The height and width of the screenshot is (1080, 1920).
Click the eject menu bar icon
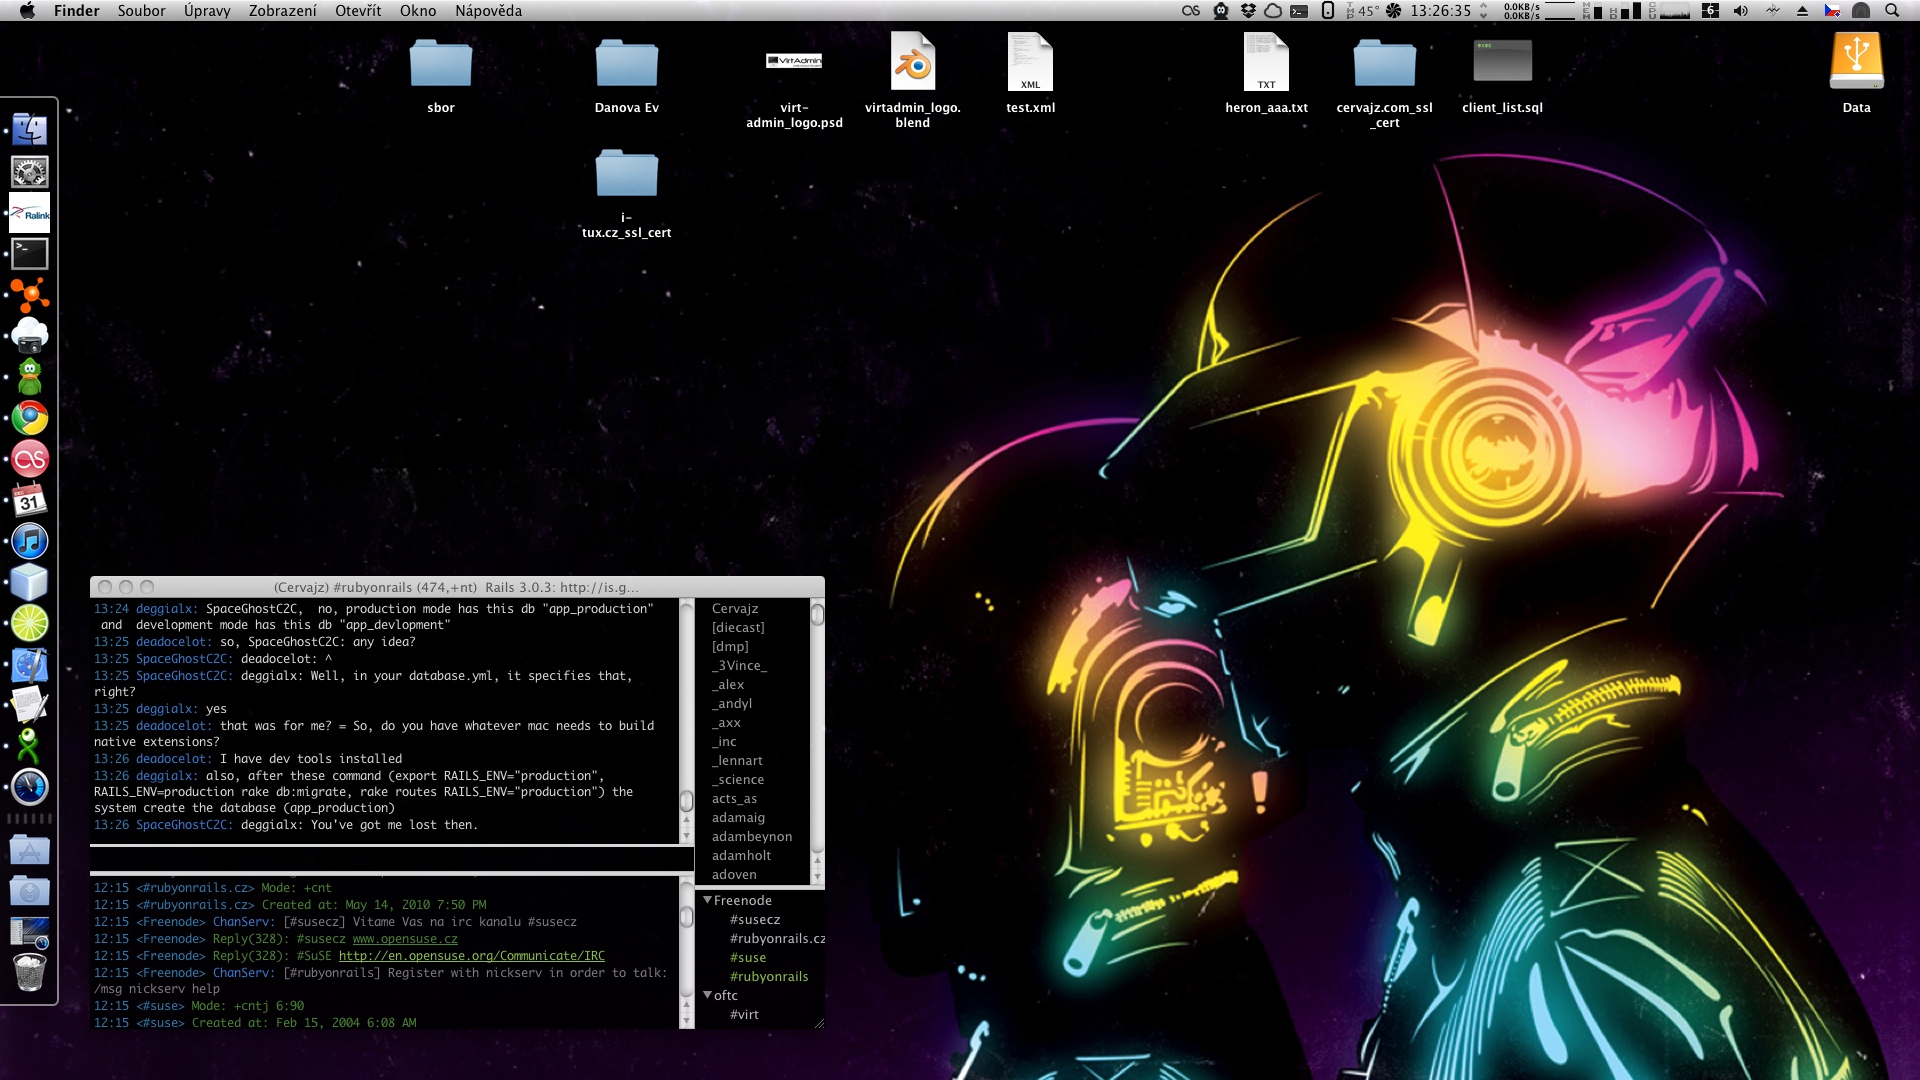1802,10
